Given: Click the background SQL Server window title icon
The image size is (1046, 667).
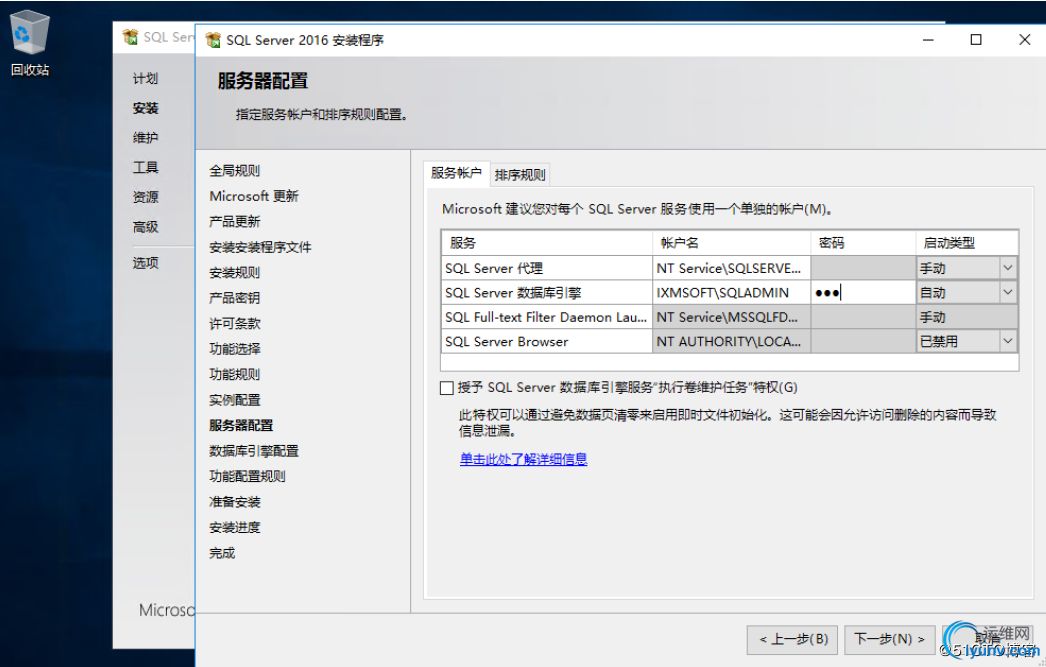Looking at the screenshot, I should (x=130, y=37).
